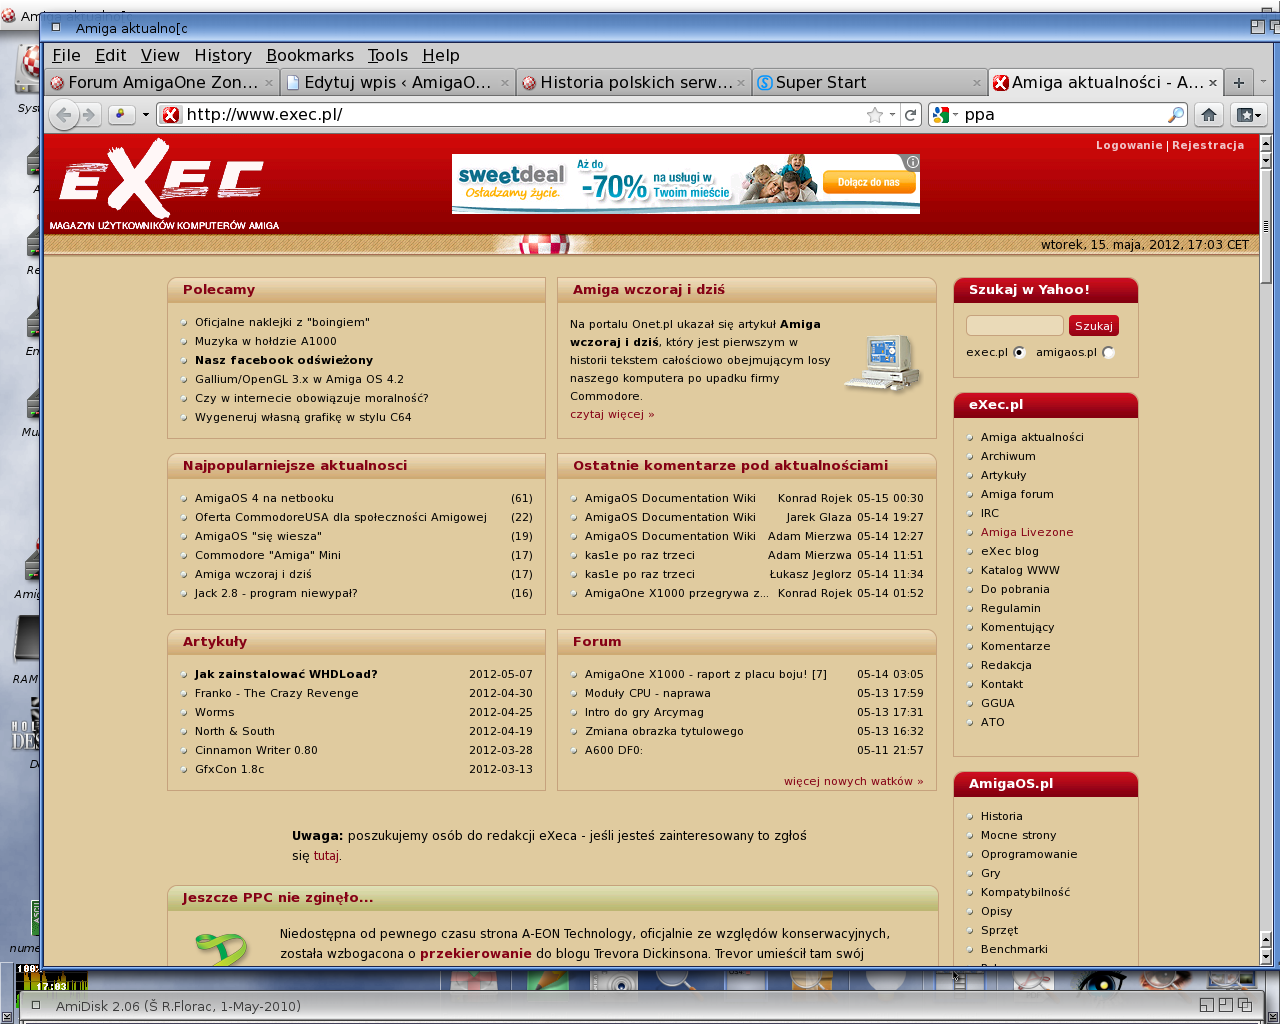Open the View menu

point(160,56)
